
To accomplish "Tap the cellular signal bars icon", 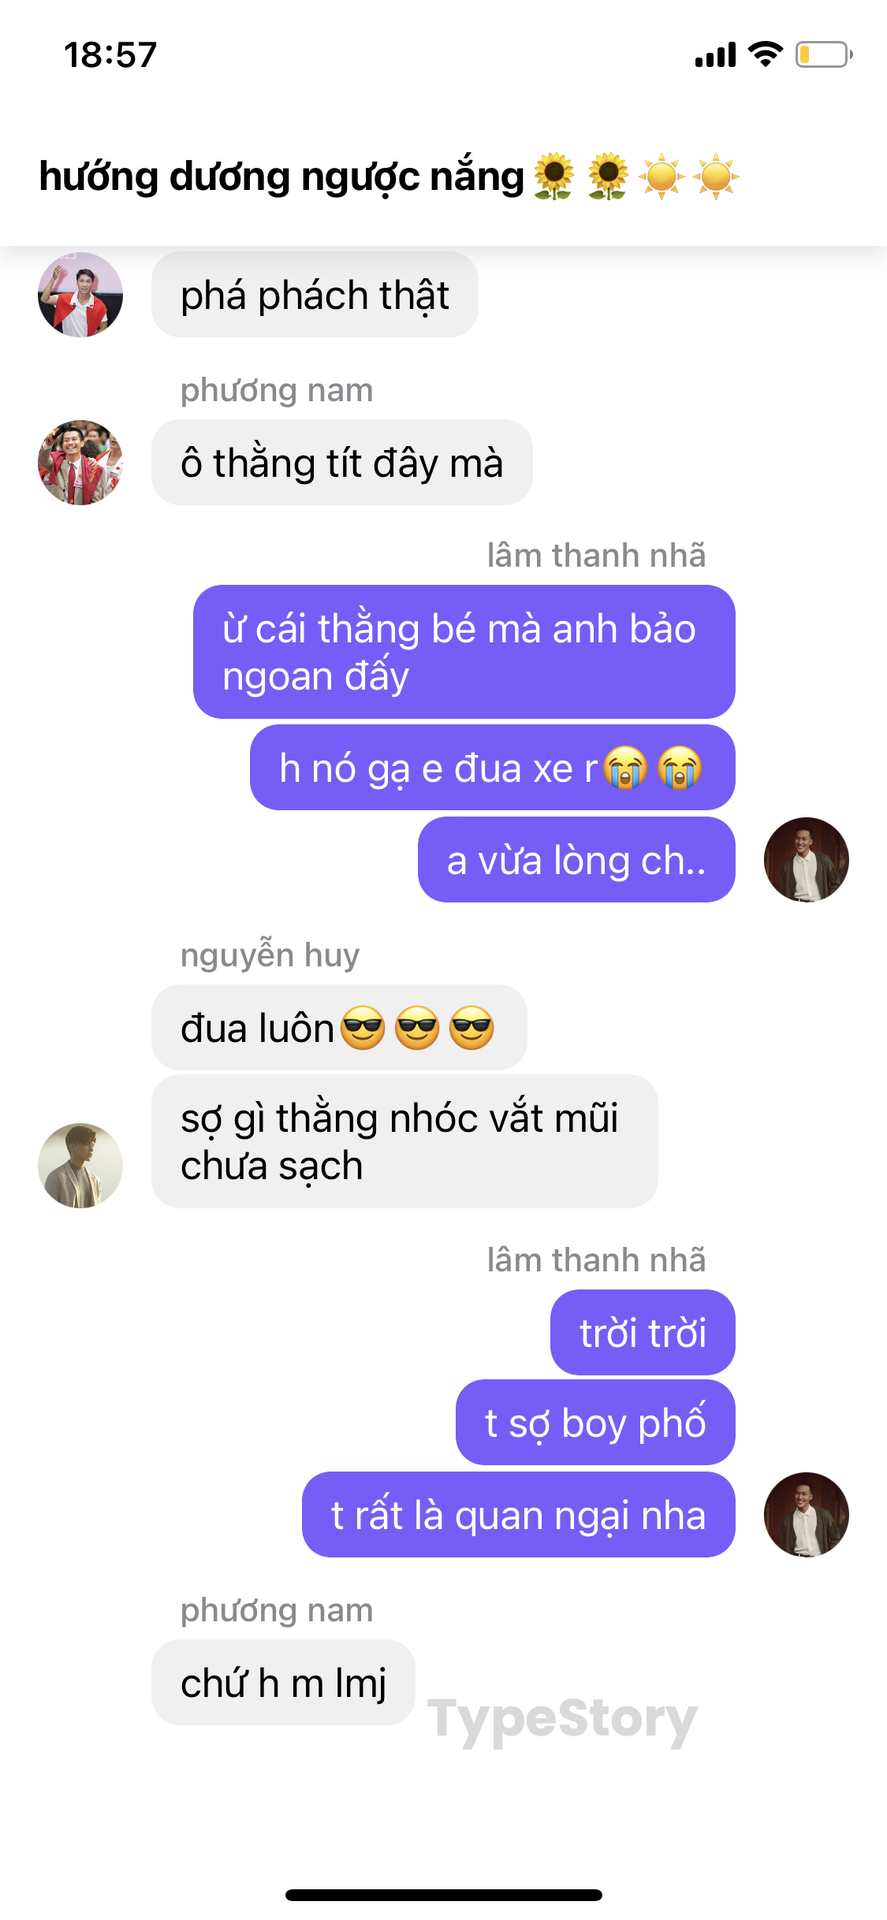I will coord(716,55).
